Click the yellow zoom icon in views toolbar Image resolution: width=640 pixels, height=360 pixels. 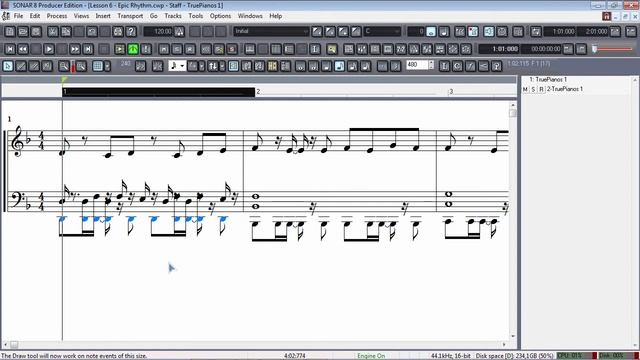[x=332, y=49]
